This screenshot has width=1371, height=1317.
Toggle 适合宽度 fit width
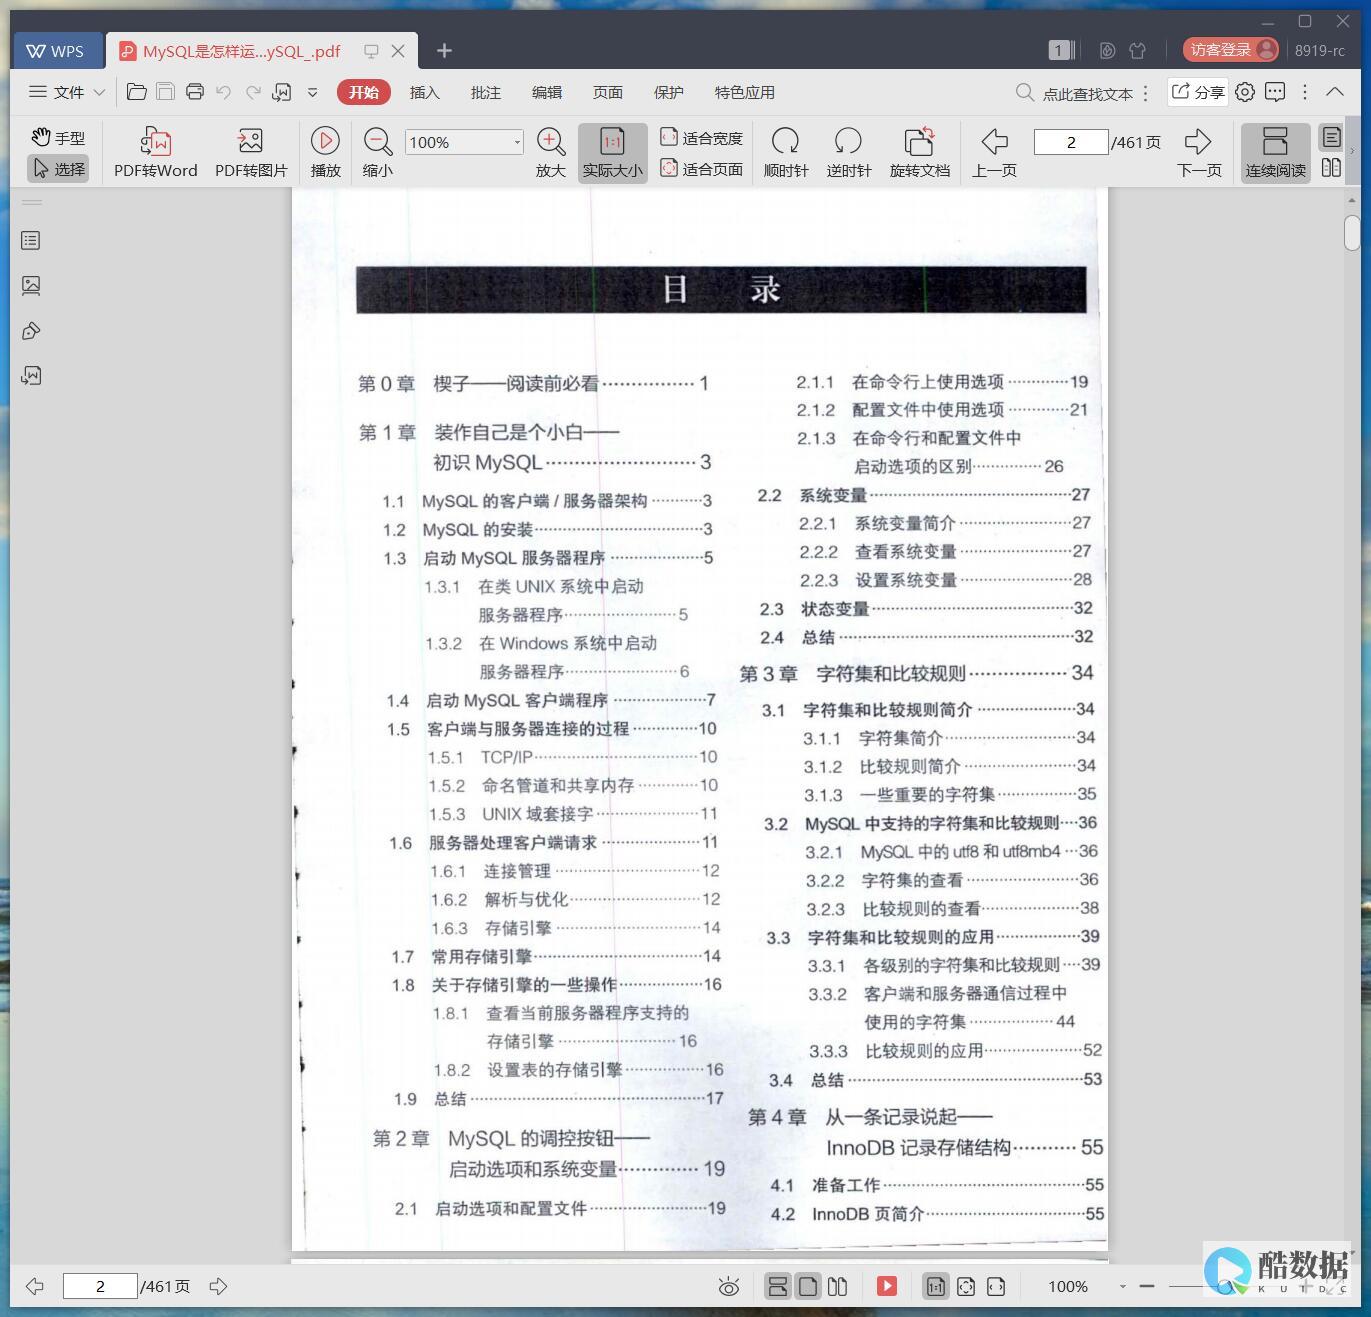701,138
